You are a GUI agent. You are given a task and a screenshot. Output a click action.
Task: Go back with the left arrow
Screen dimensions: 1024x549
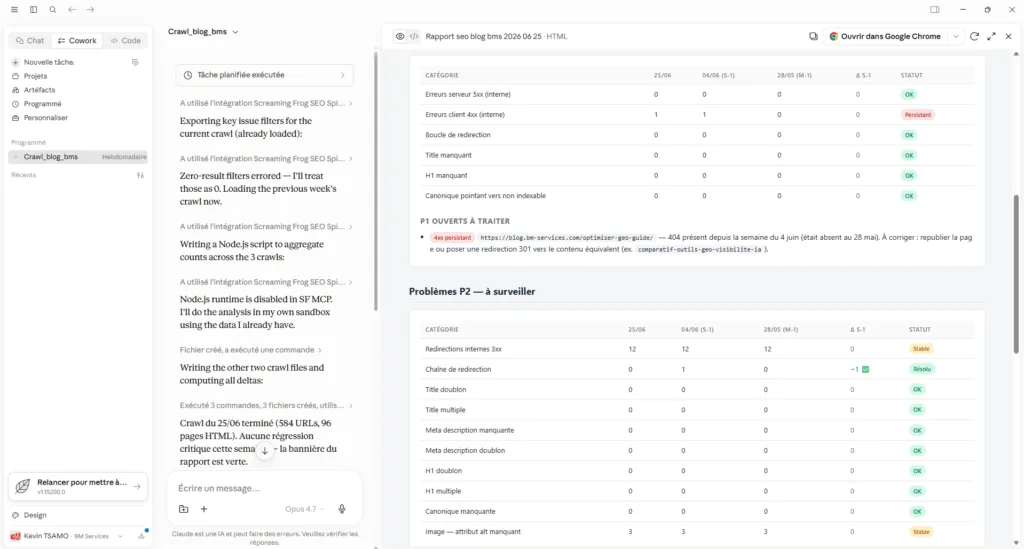(x=72, y=10)
